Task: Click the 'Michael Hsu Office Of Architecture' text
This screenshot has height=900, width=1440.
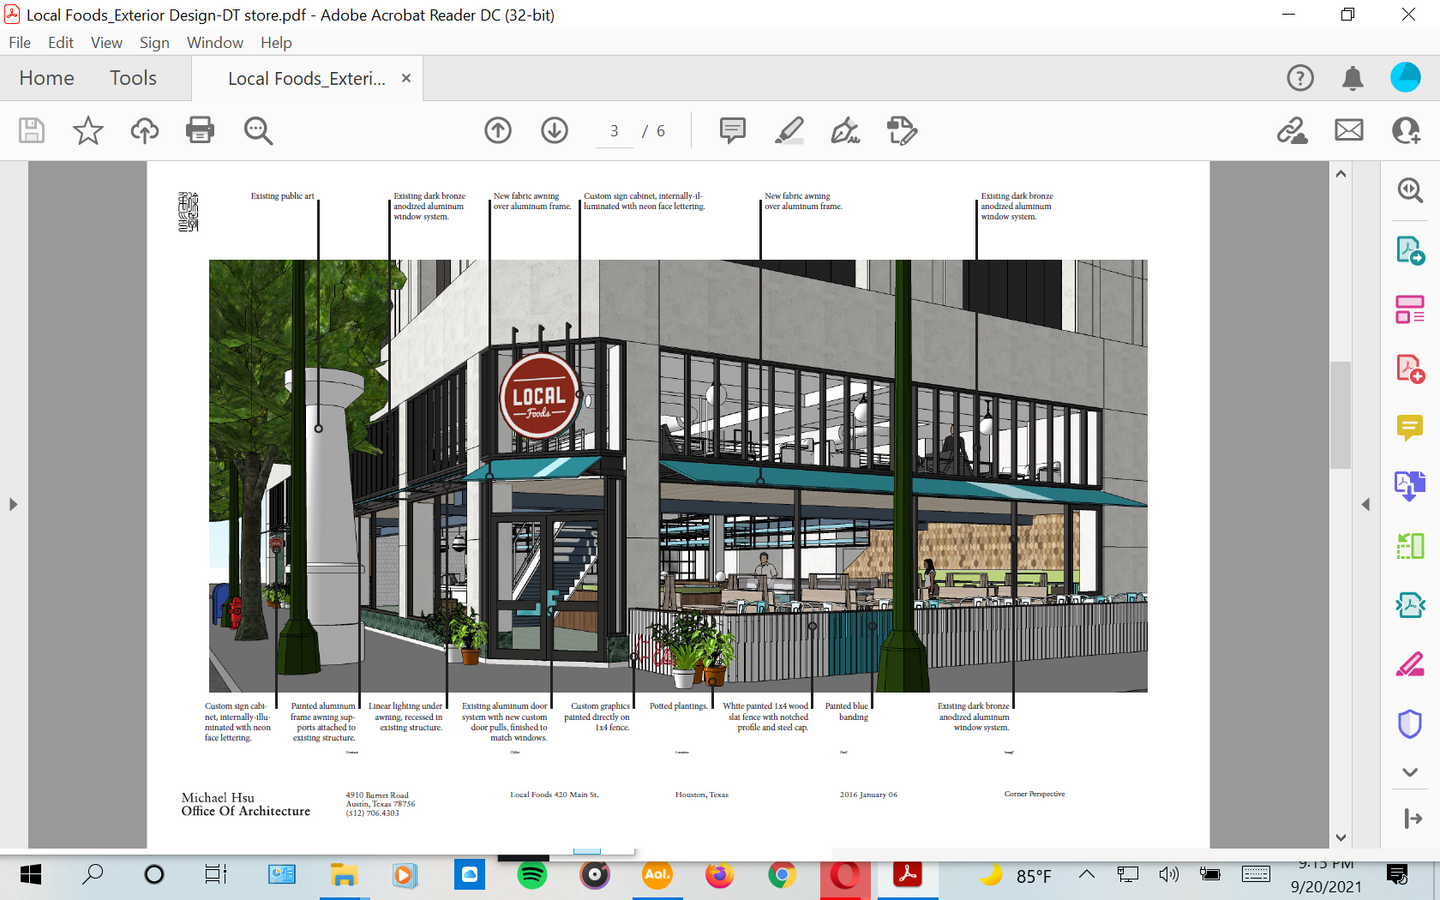Action: click(245, 804)
